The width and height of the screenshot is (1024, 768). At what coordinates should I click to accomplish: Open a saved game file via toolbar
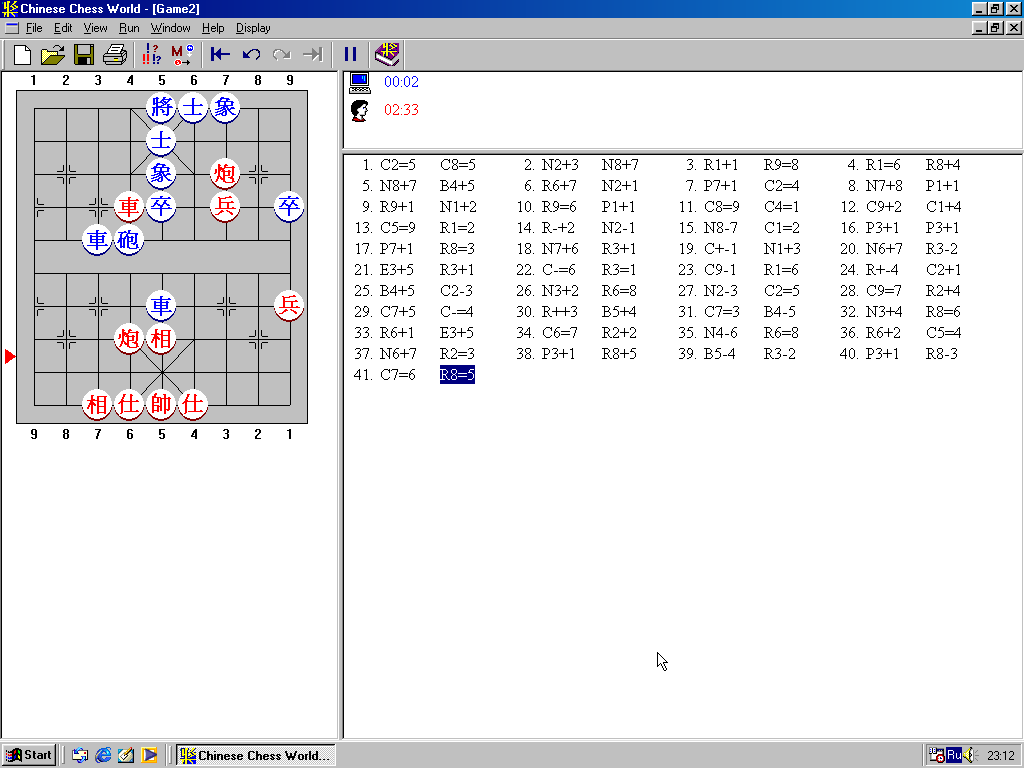coord(53,54)
